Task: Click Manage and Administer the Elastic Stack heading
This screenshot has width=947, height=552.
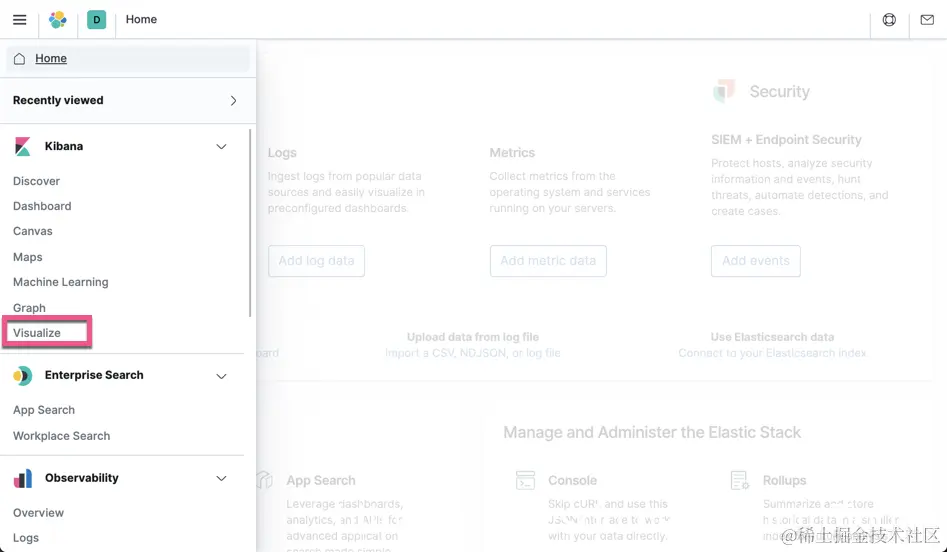Action: (x=652, y=432)
